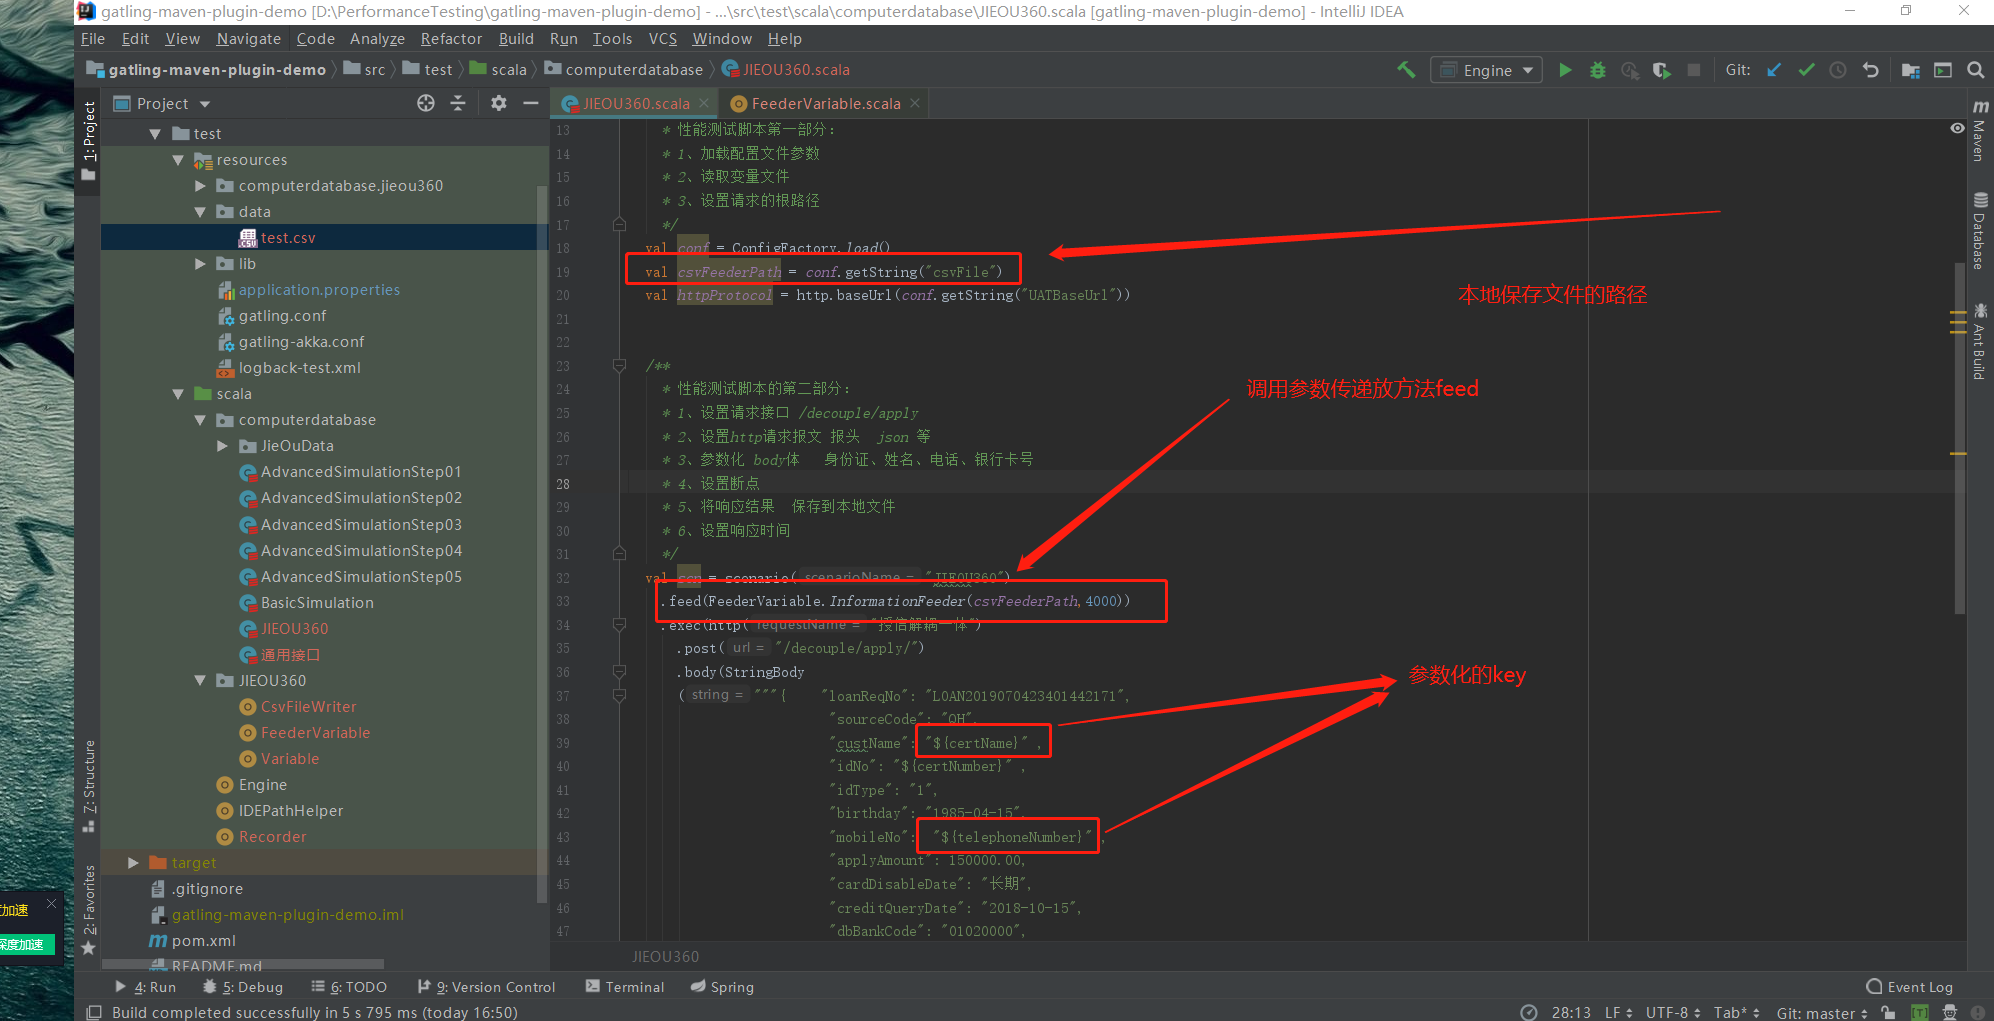The height and width of the screenshot is (1021, 1994).
Task: Collapse the data folder in project tree
Action: tap(200, 212)
